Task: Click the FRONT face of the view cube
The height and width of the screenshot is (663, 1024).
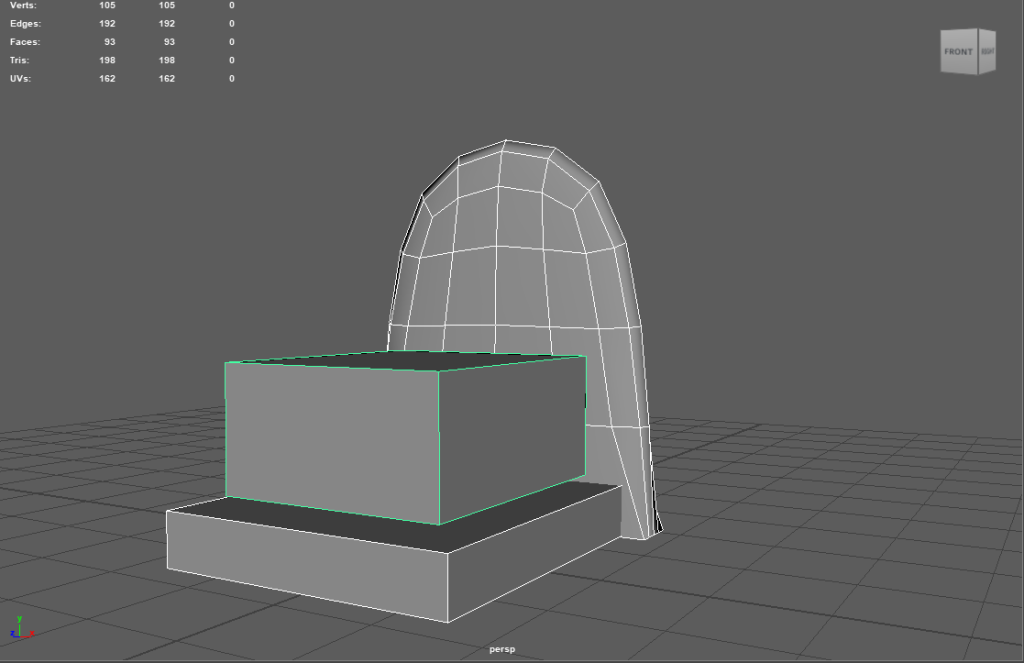Action: (958, 51)
